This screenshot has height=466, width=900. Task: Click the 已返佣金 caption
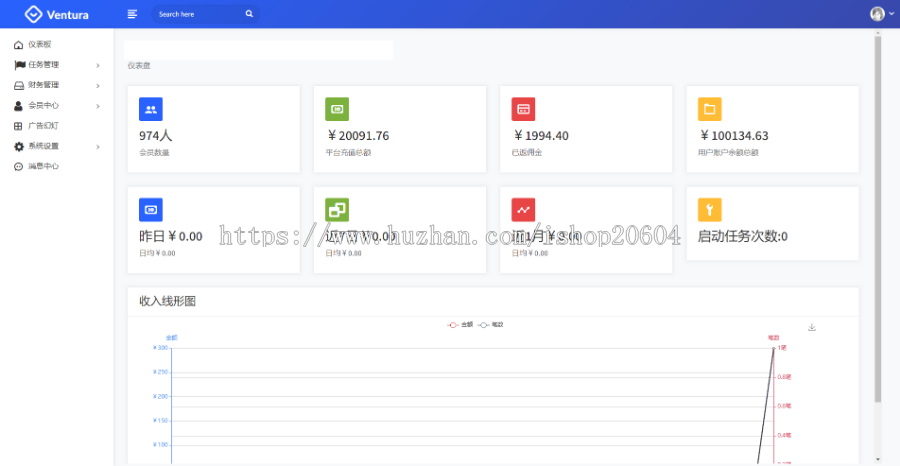(x=527, y=153)
